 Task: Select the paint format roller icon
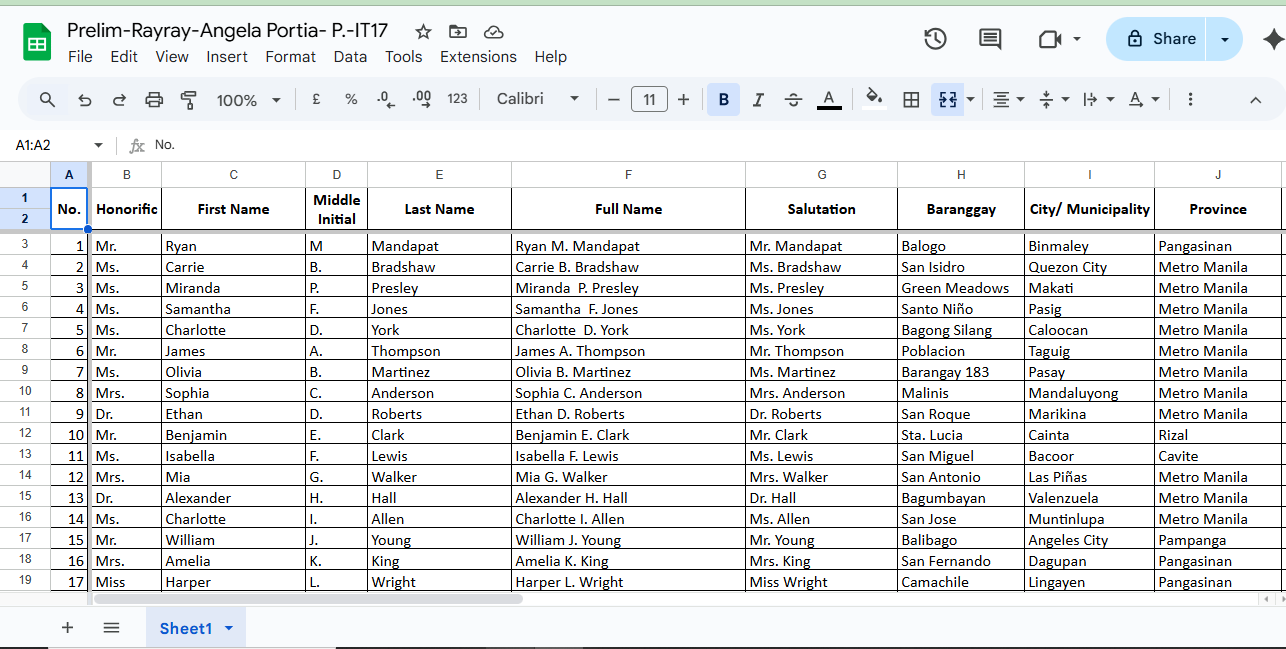(x=188, y=100)
